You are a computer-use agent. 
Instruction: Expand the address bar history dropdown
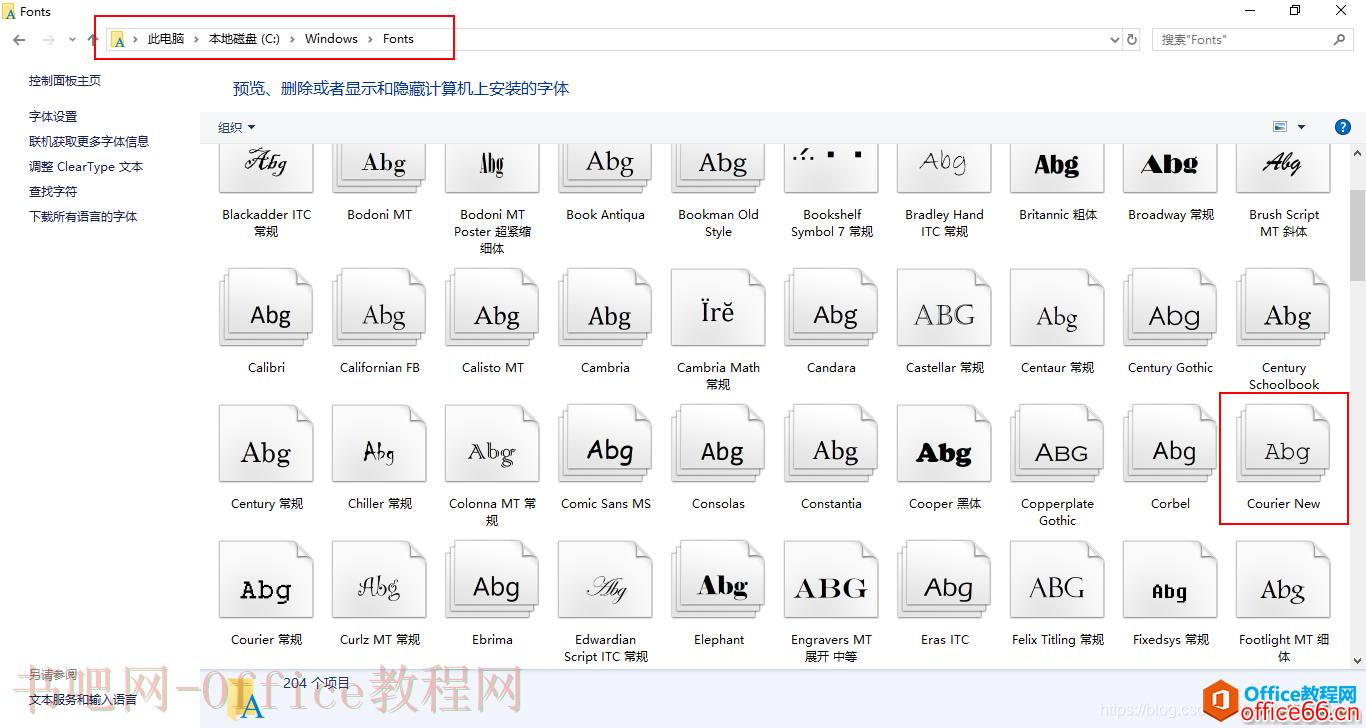1115,40
